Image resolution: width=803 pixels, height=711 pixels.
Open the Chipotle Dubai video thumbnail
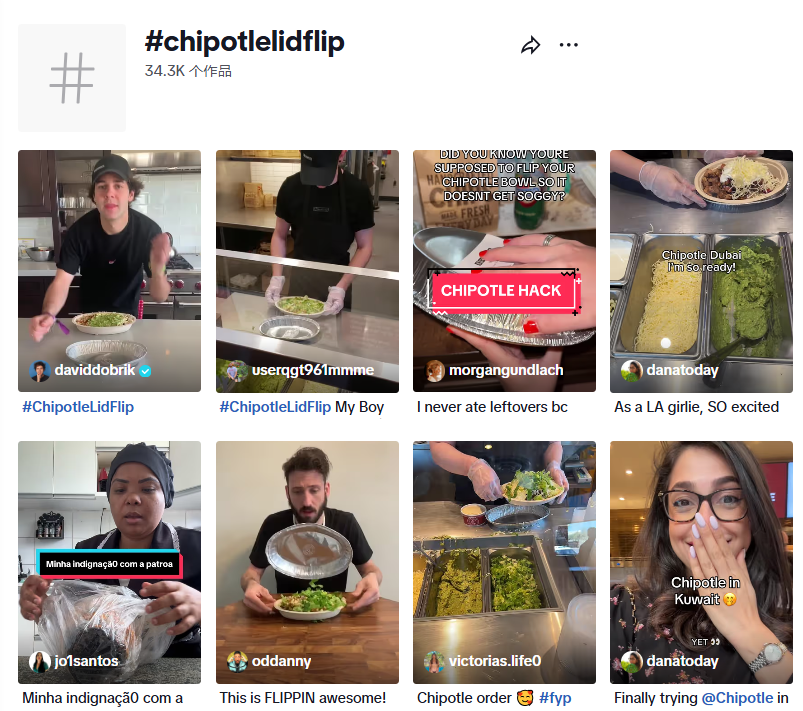pyautogui.click(x=701, y=271)
